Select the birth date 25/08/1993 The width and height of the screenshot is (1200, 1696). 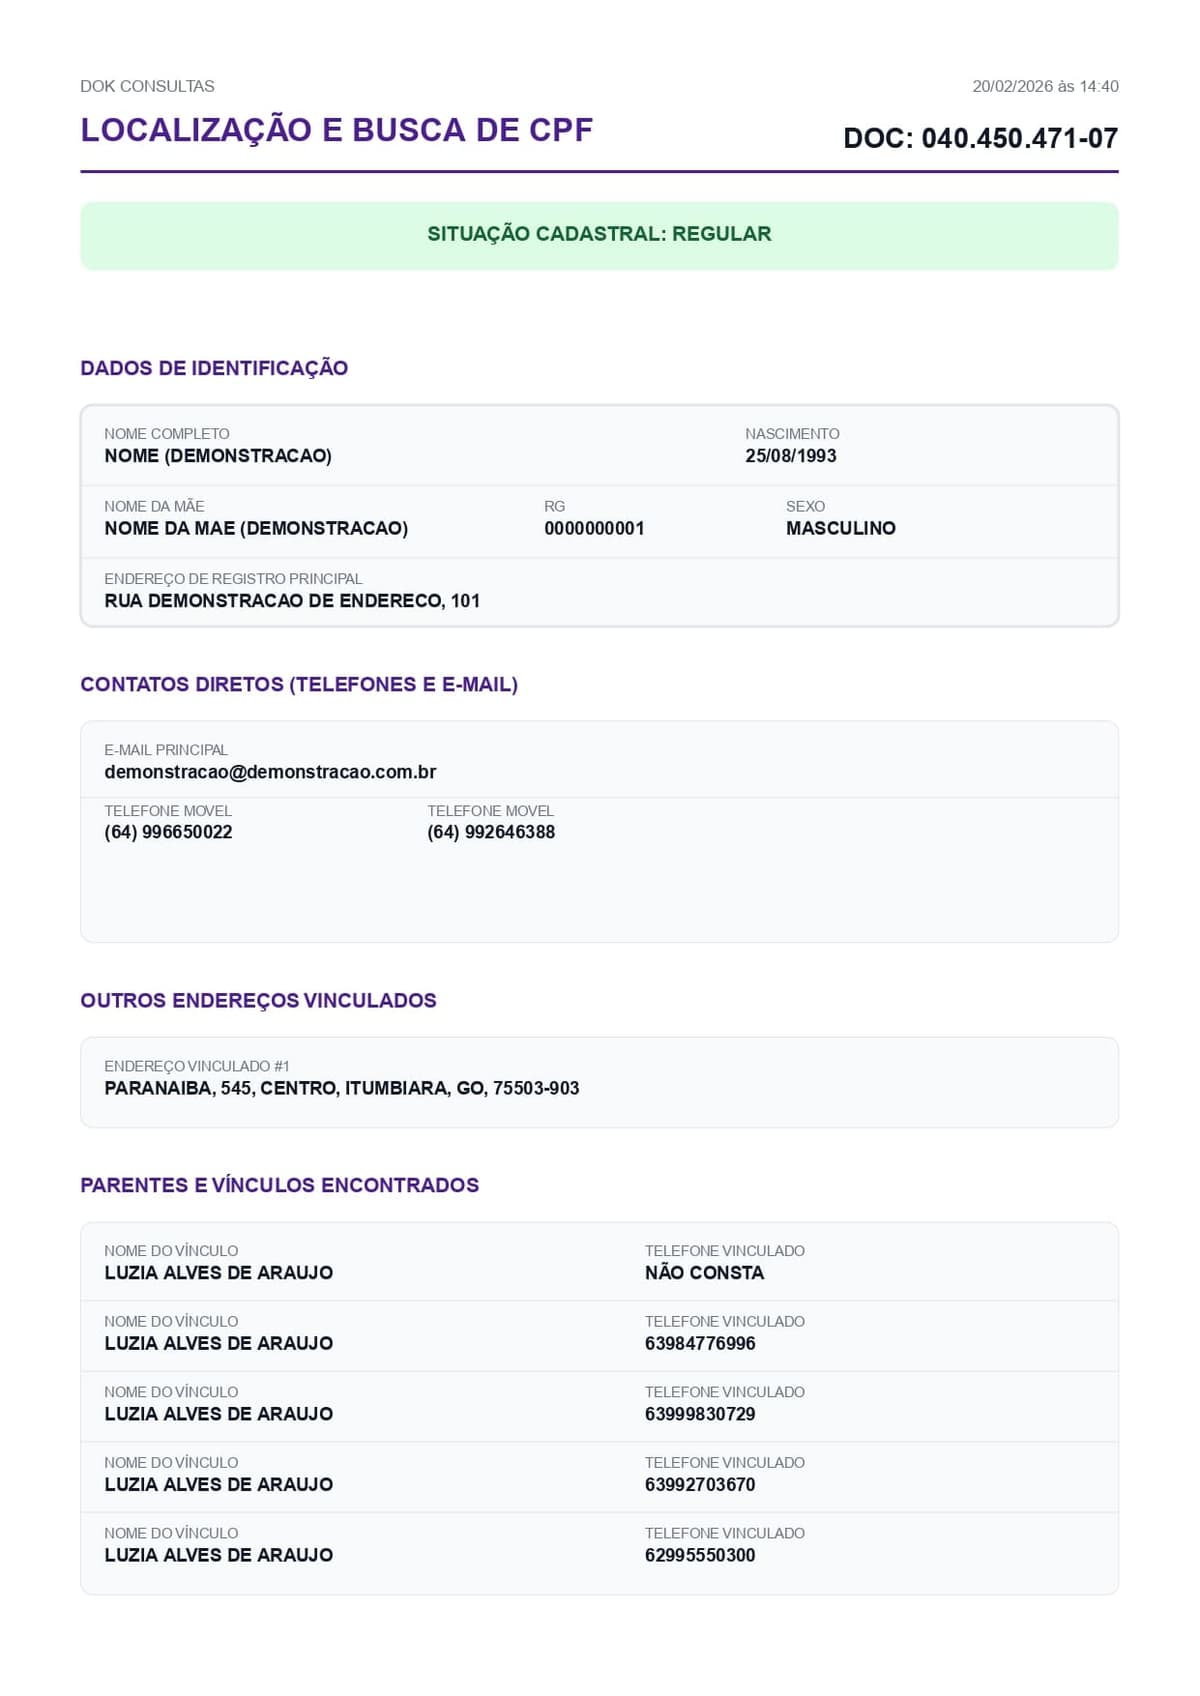pyautogui.click(x=790, y=456)
